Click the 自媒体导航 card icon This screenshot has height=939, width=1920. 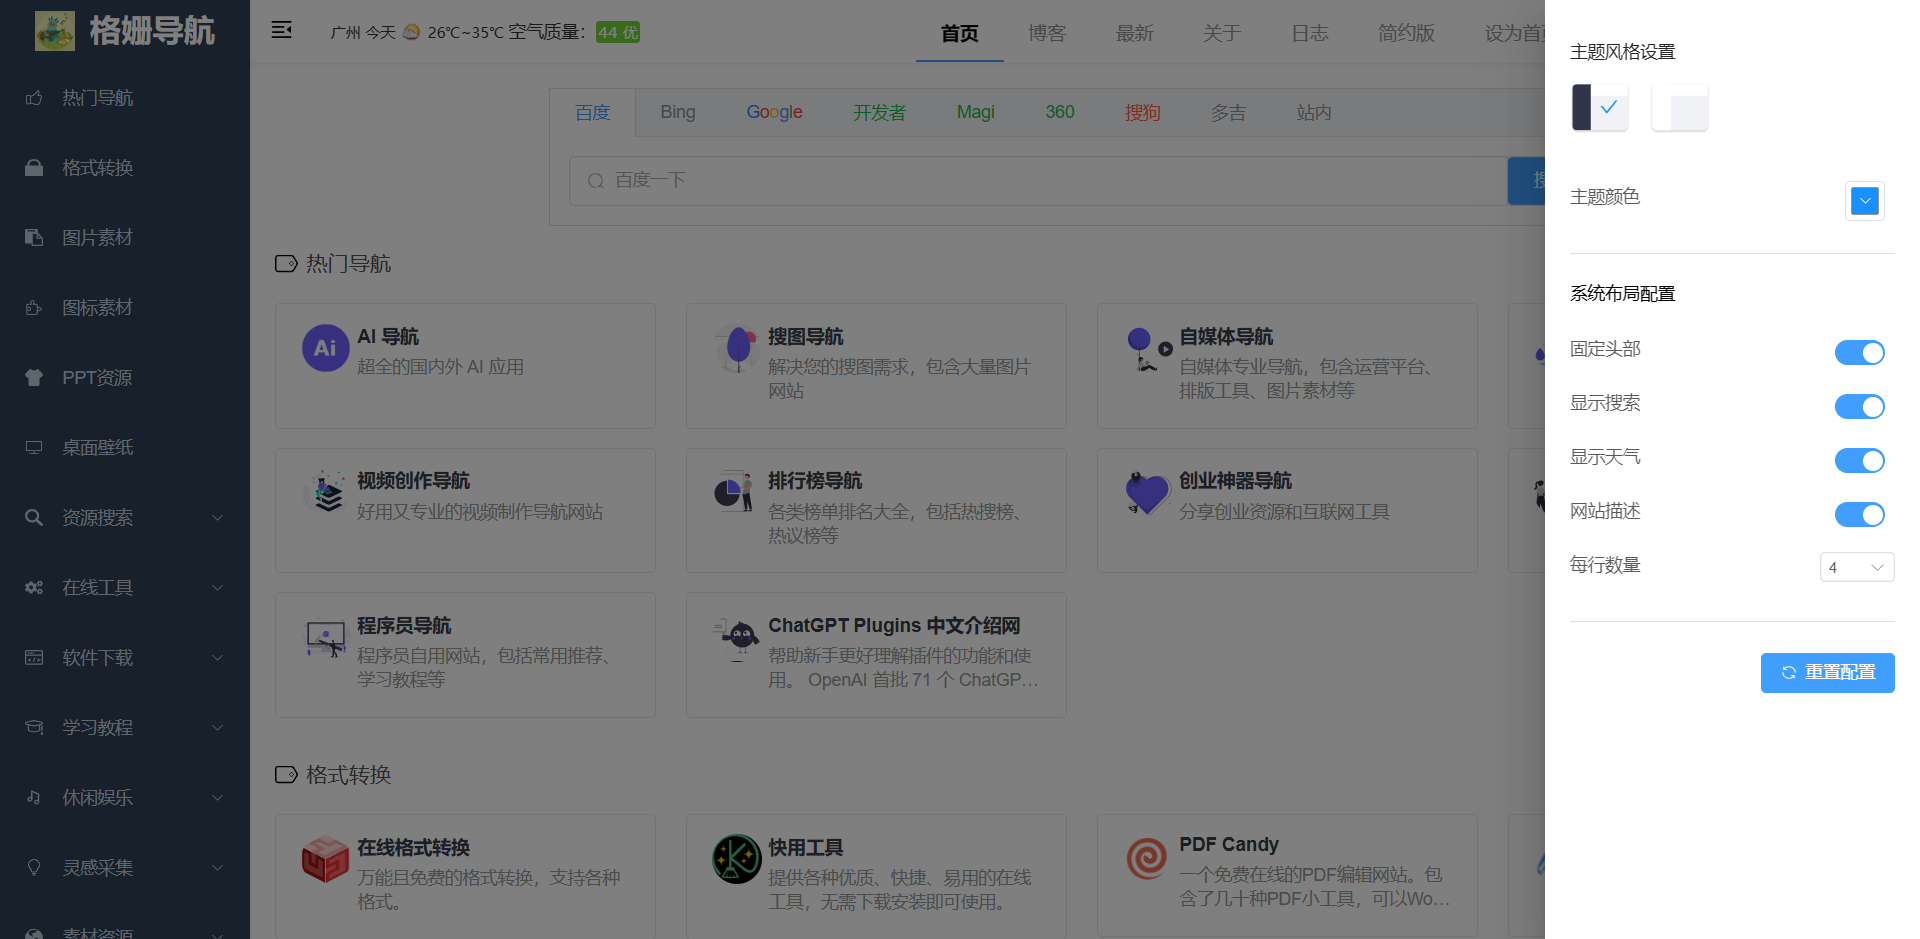(1148, 348)
